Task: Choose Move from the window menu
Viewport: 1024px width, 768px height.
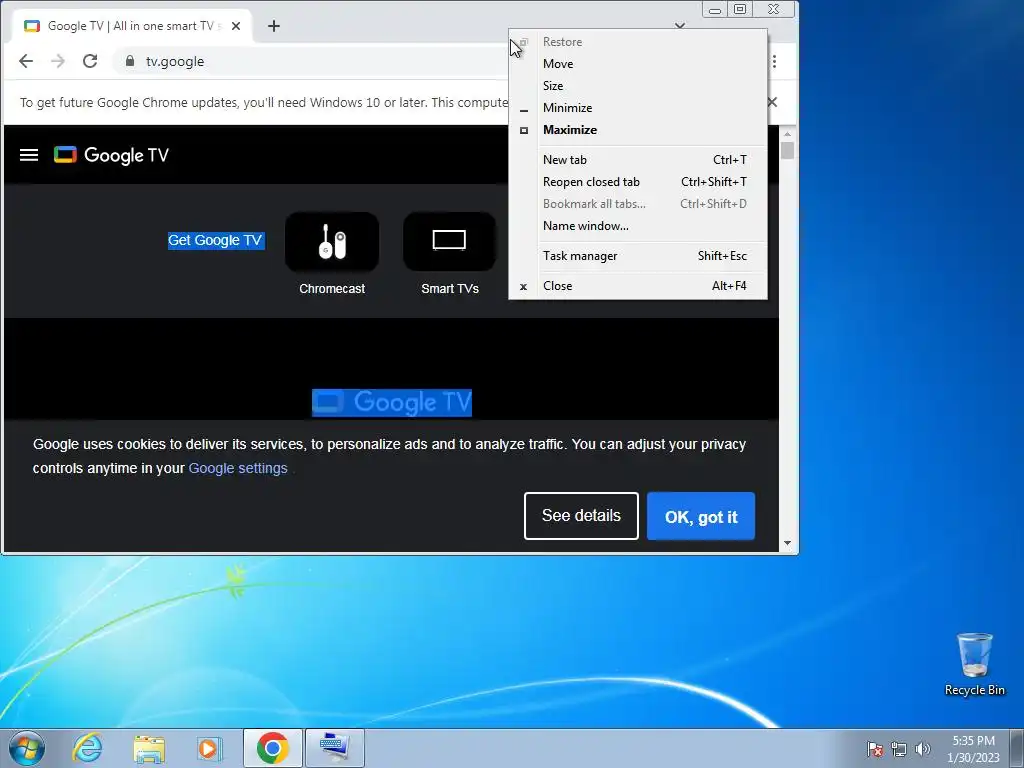Action: tap(638, 64)
